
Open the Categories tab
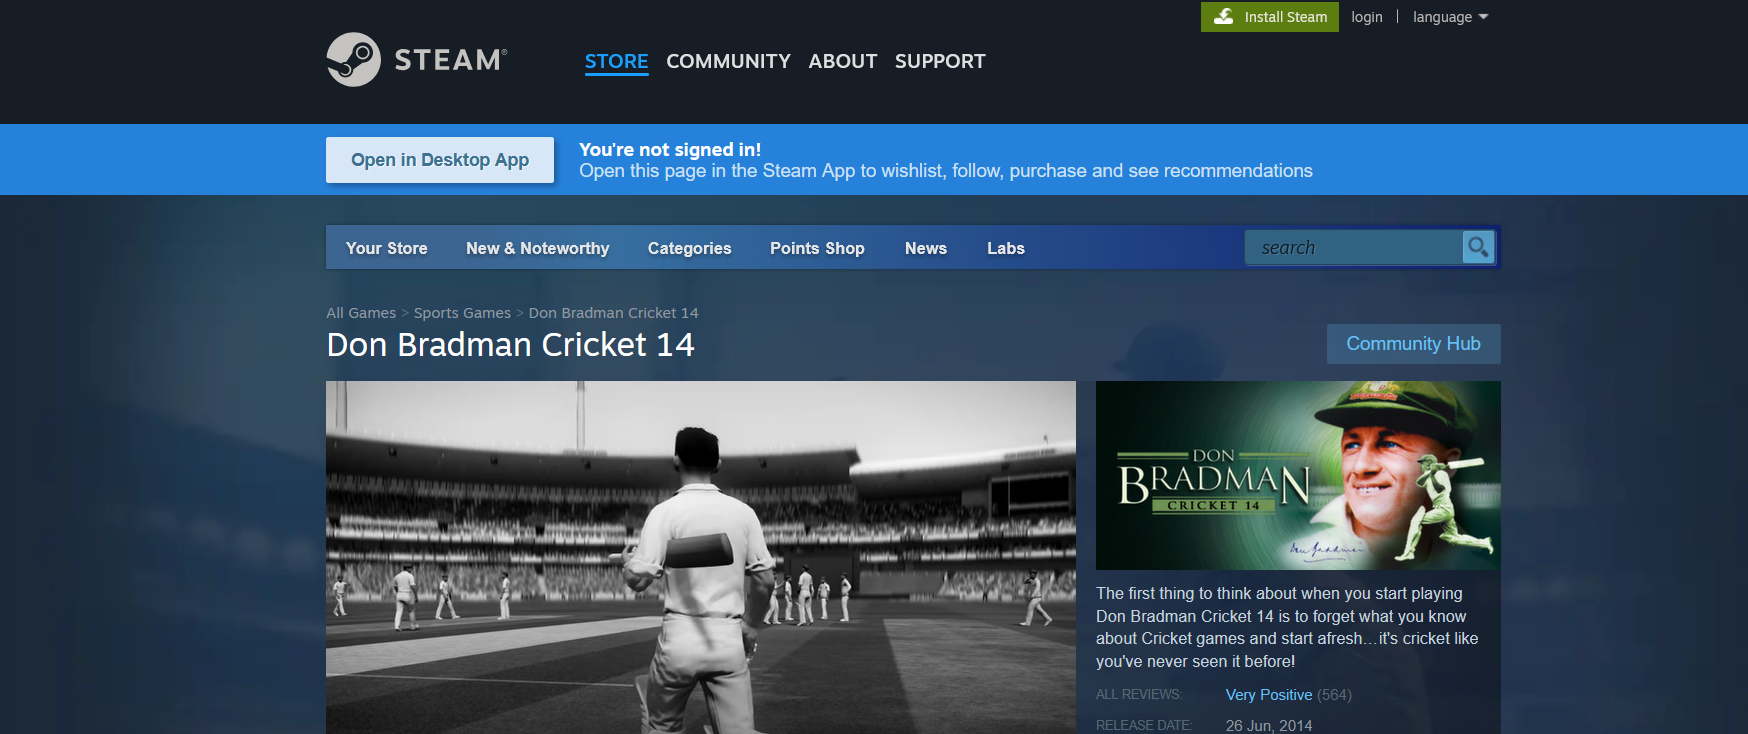pyautogui.click(x=689, y=248)
